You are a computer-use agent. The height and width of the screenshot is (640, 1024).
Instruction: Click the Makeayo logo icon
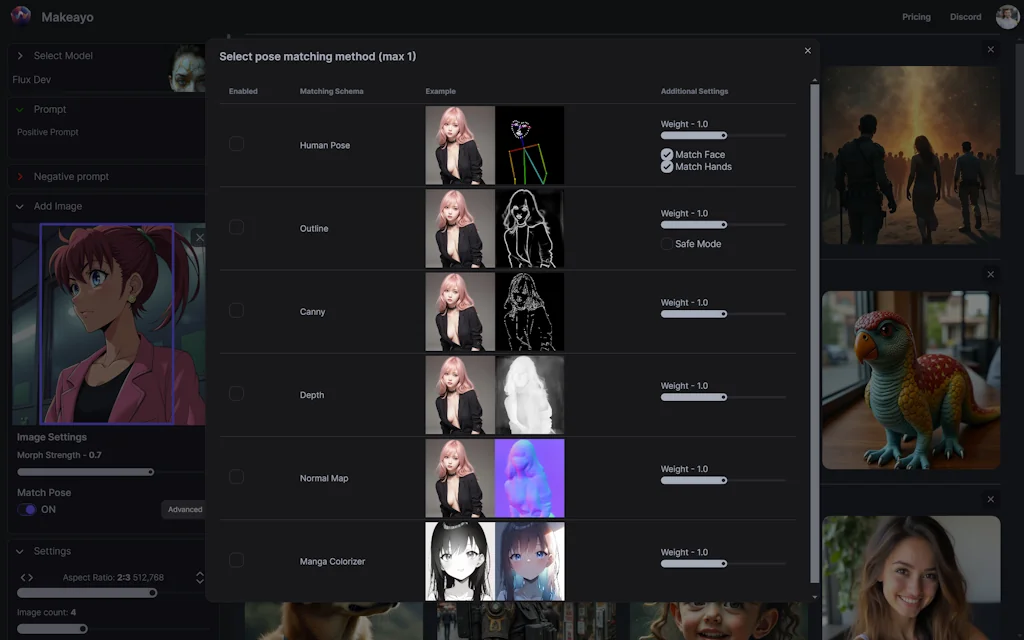click(x=20, y=16)
